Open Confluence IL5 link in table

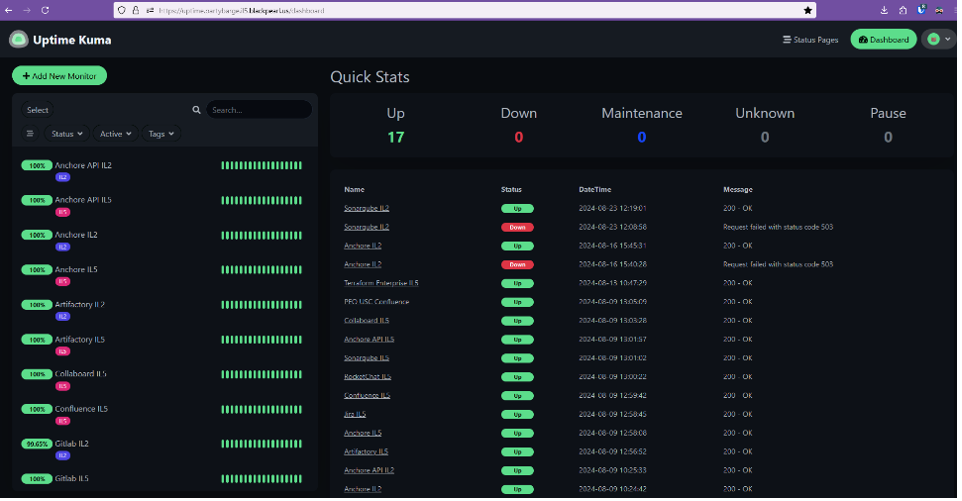pos(367,396)
